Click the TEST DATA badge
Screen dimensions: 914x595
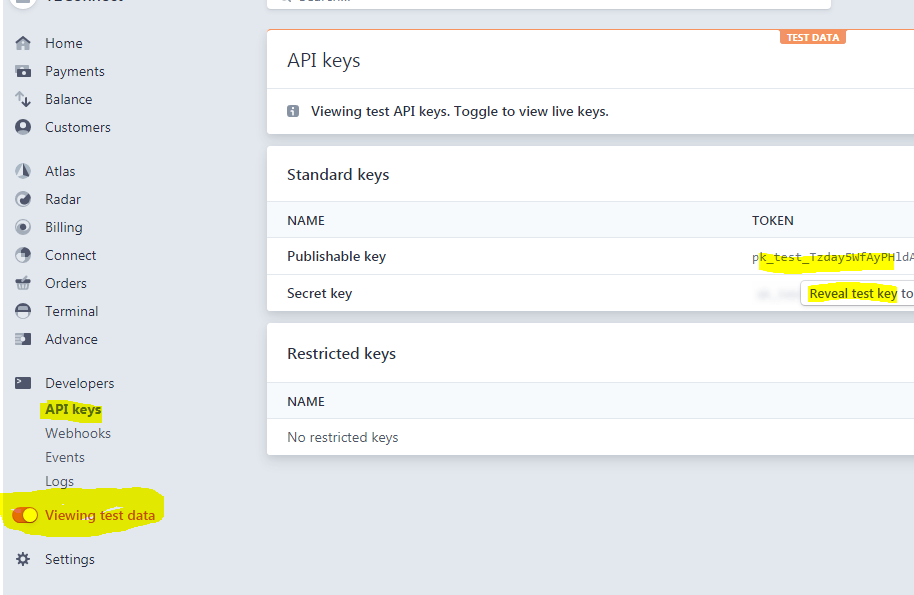point(812,36)
